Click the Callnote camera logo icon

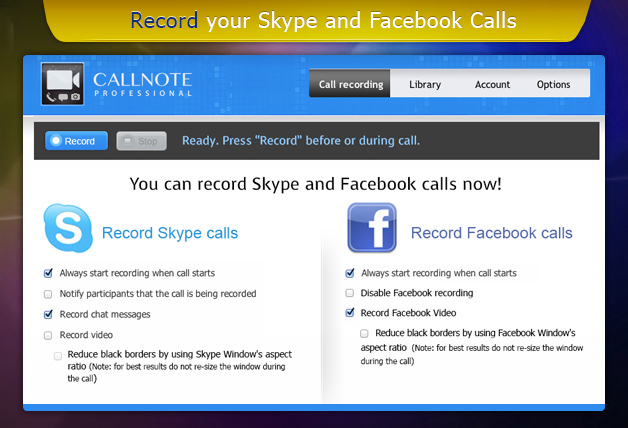(62, 84)
